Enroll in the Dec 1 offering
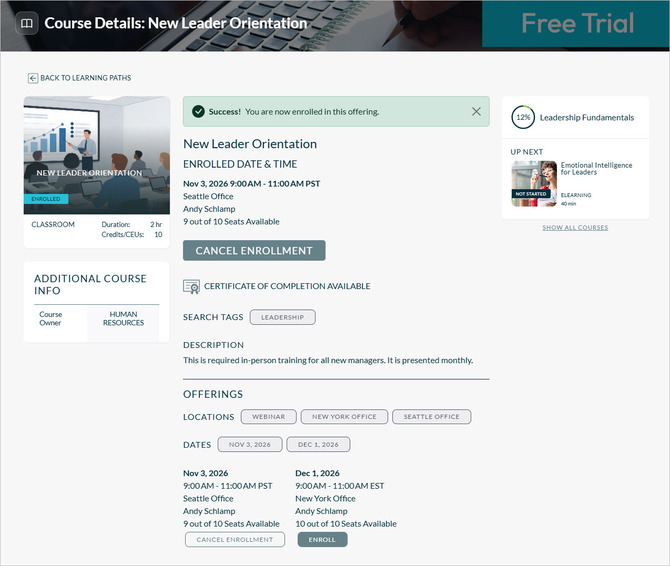 322,540
